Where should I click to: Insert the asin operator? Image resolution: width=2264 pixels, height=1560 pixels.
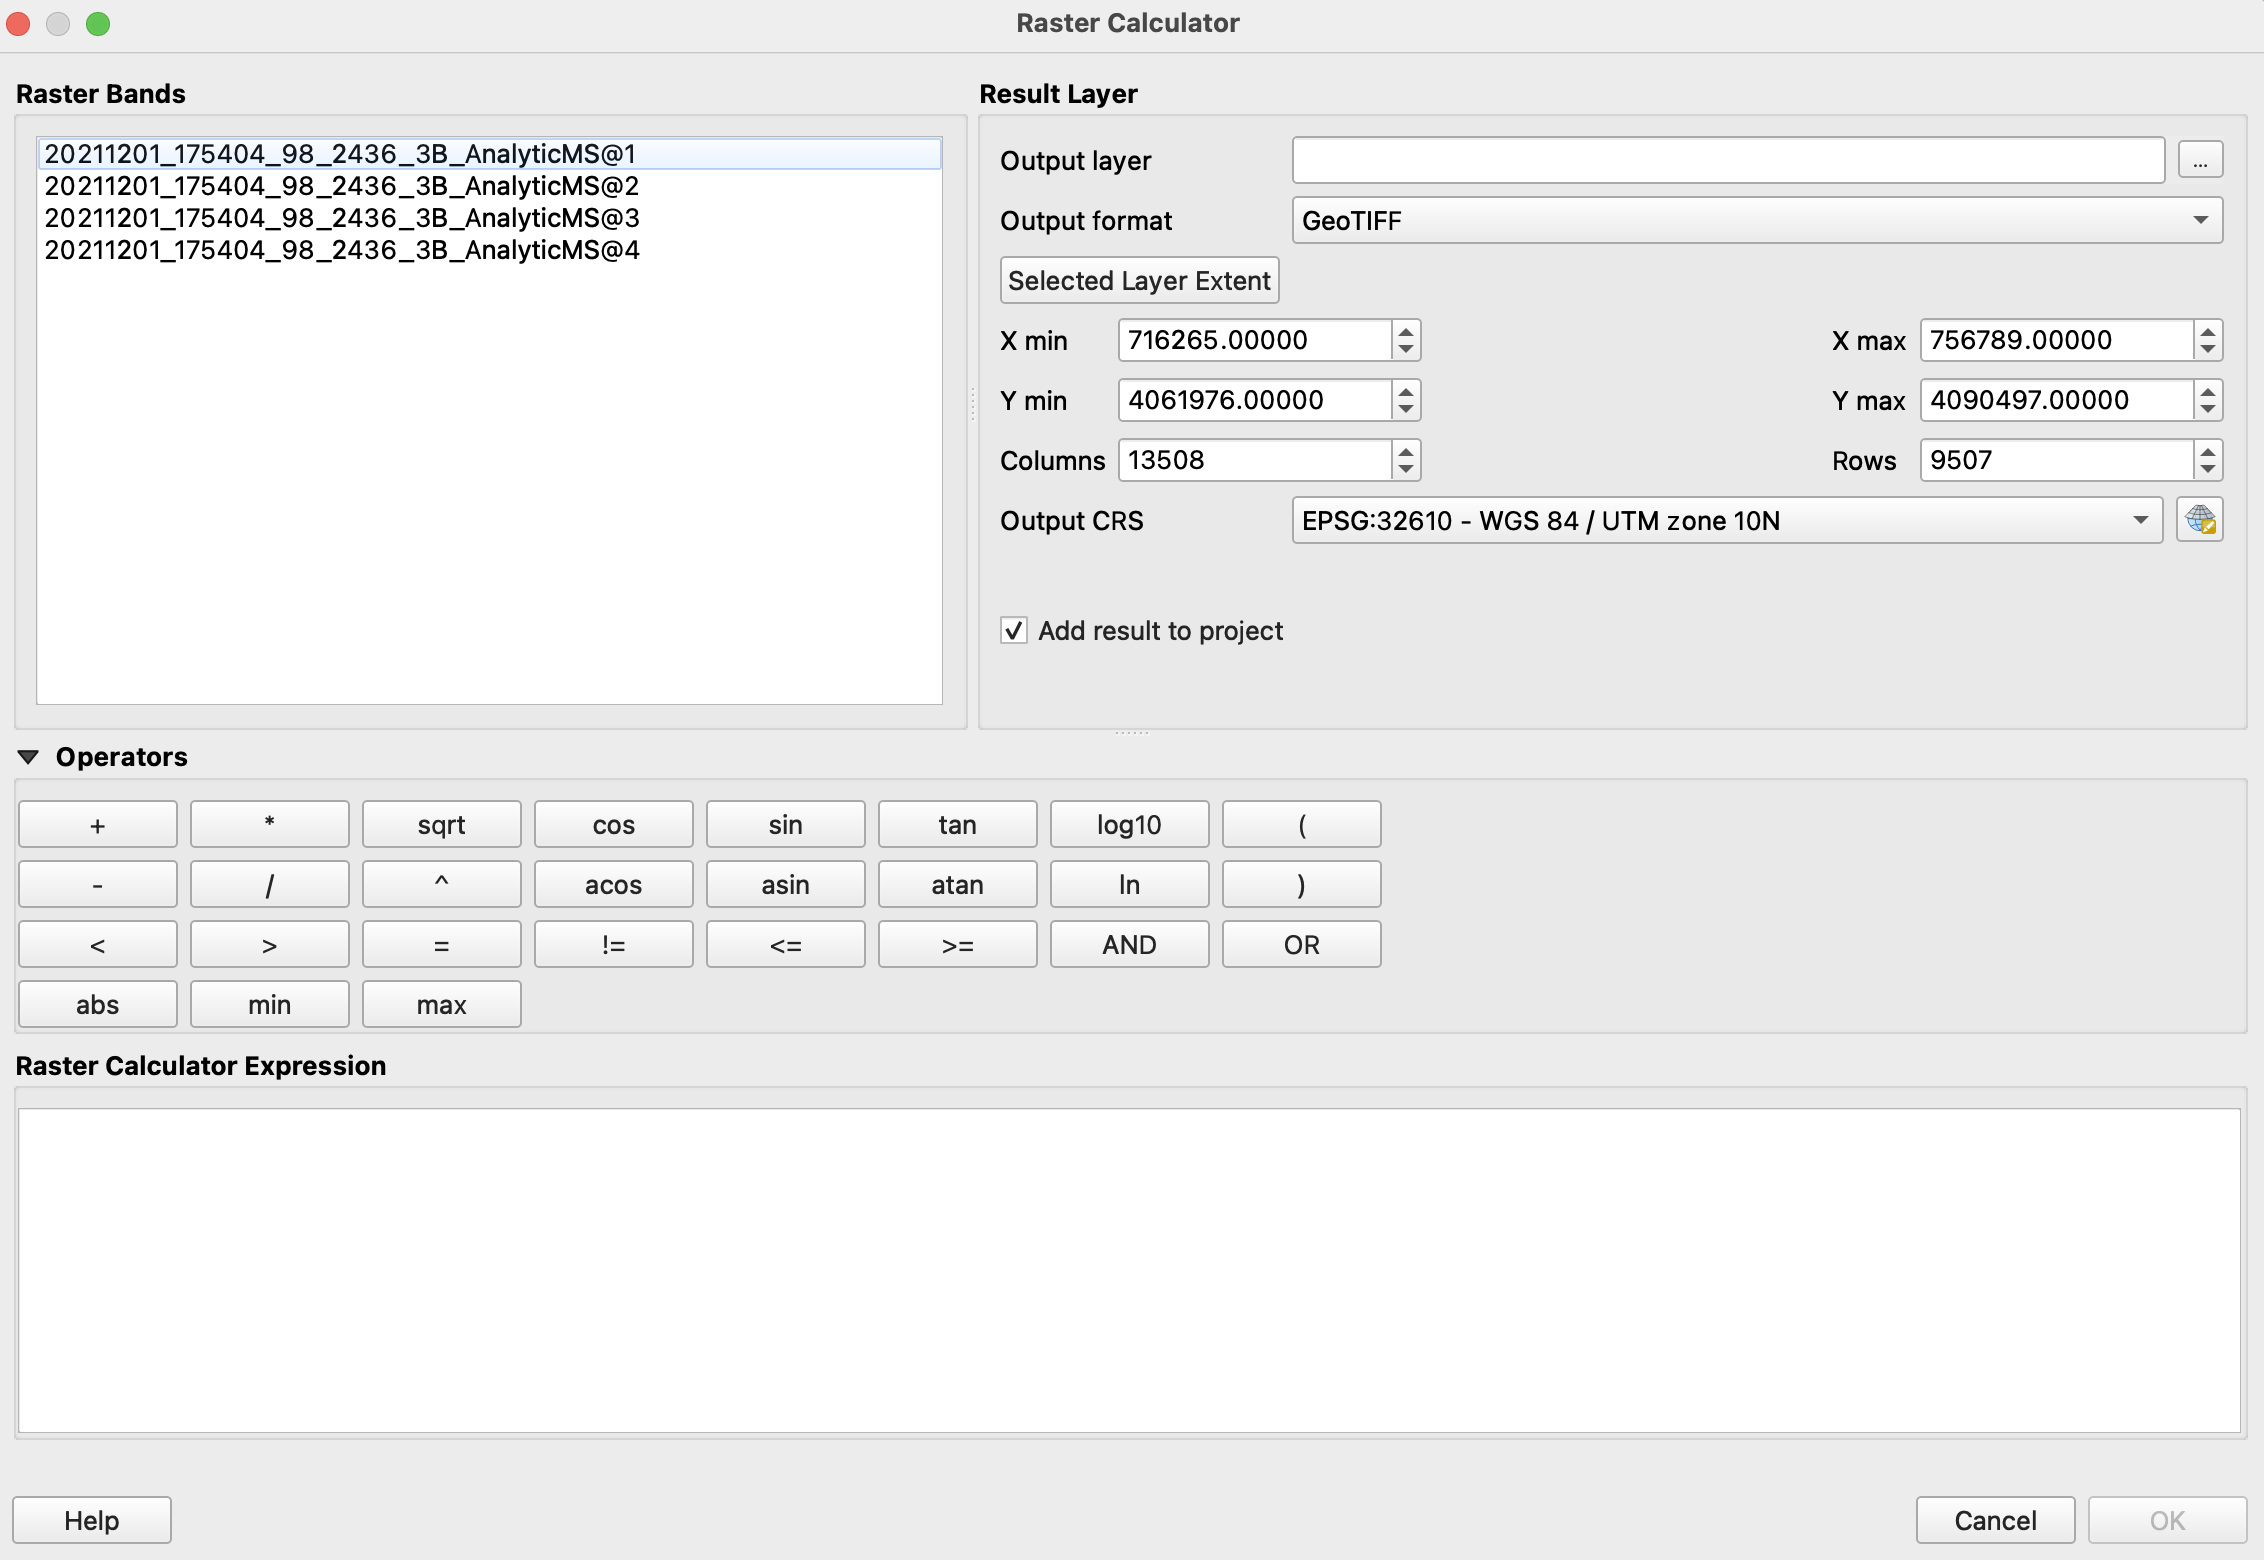[786, 884]
